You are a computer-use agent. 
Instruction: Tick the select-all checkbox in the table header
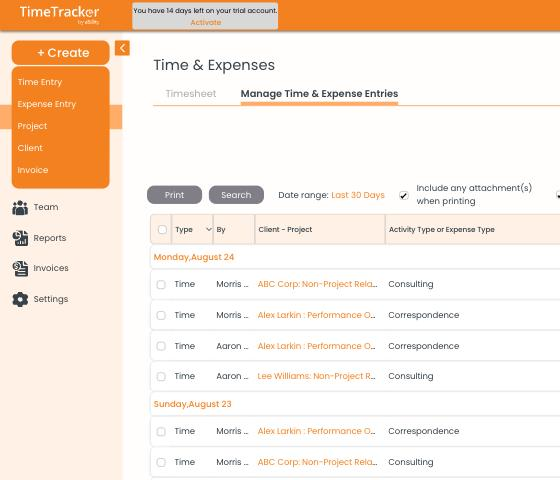coord(162,229)
